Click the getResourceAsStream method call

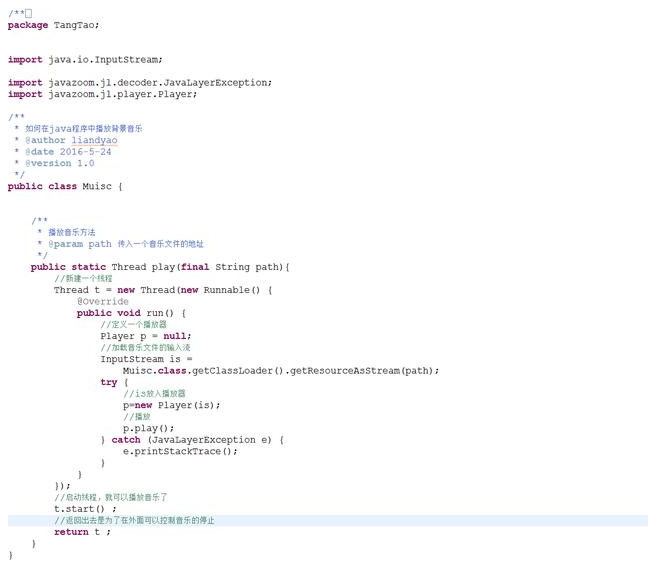click(345, 370)
